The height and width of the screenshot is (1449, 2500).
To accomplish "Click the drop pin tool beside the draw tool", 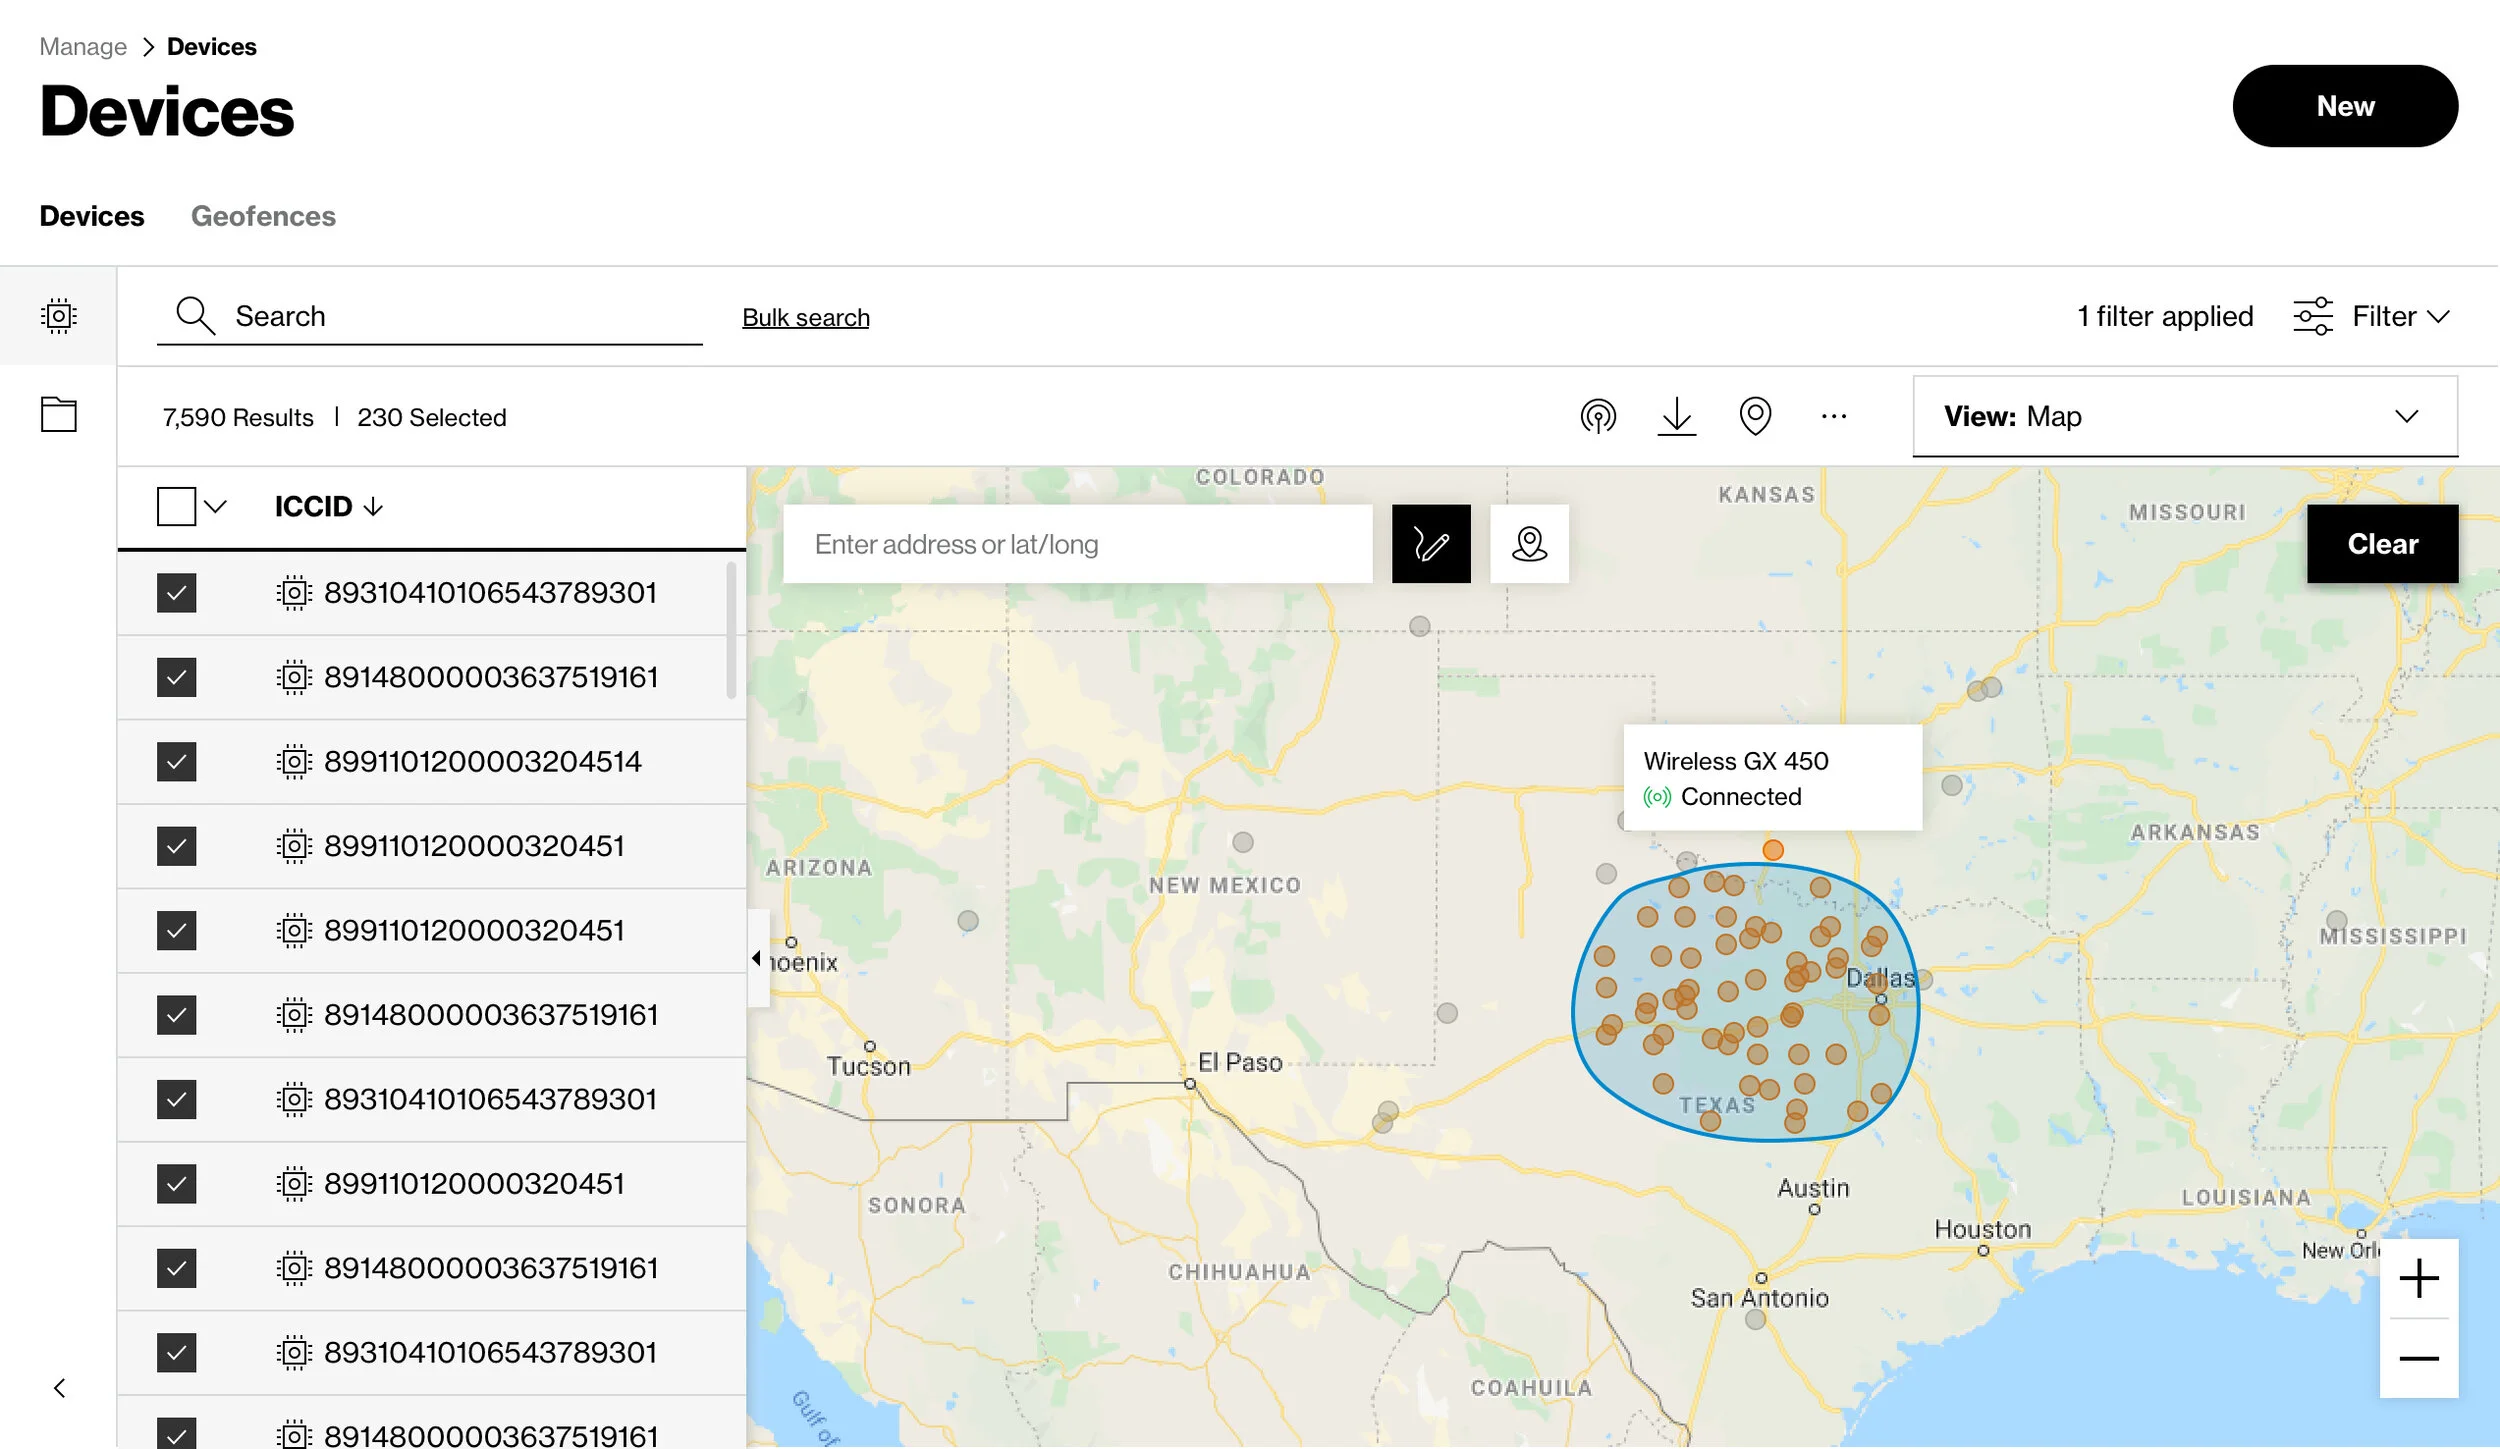I will [x=1529, y=543].
